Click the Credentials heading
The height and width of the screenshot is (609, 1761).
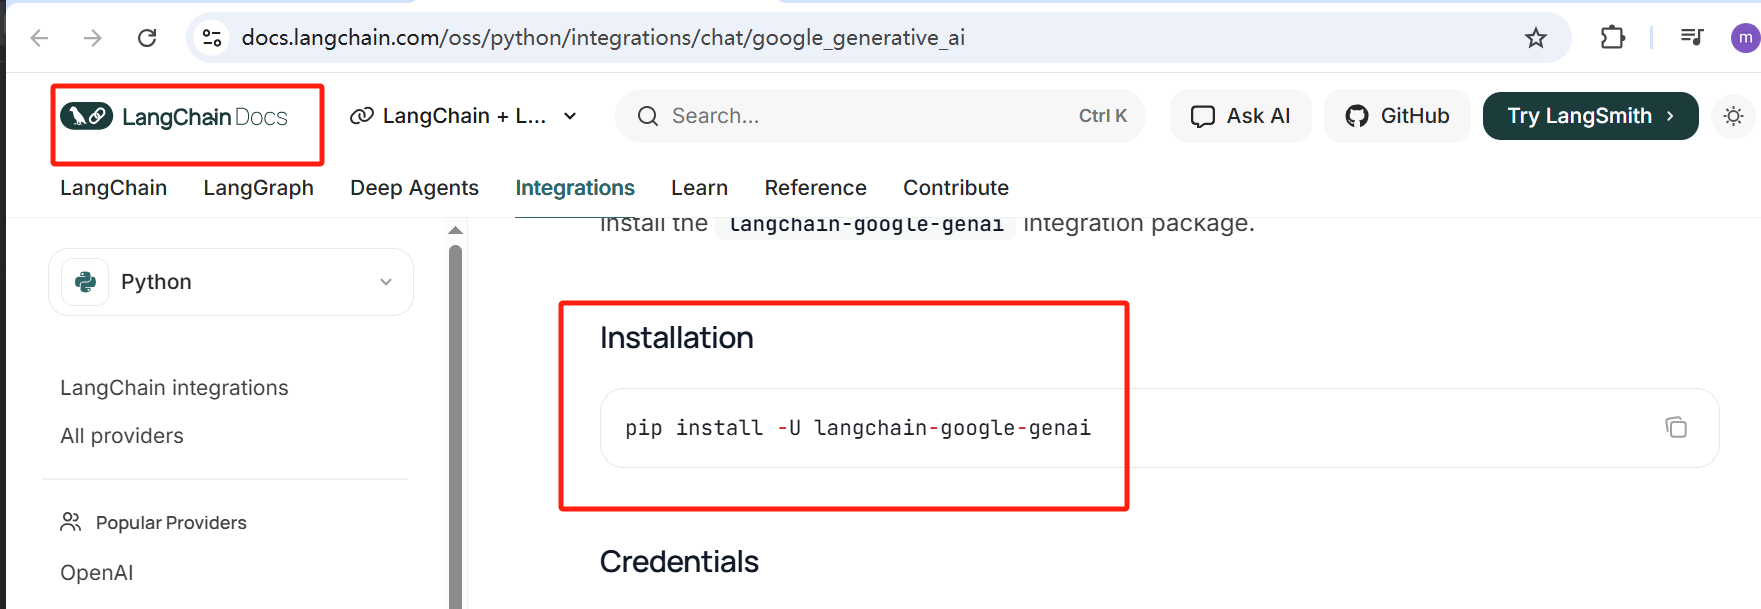point(679,562)
